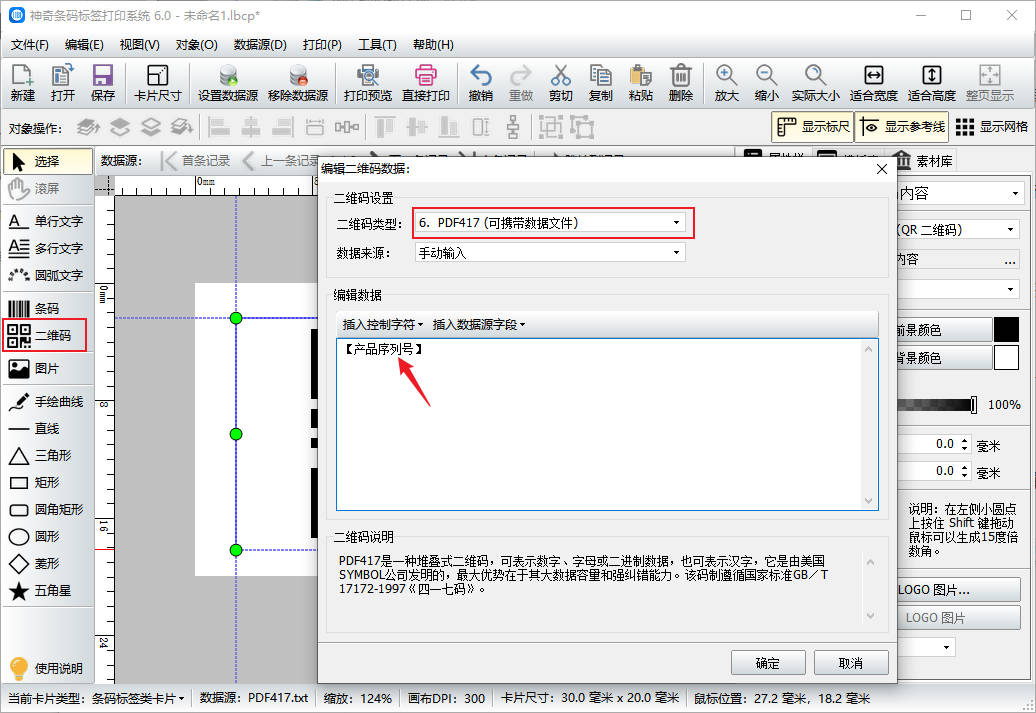The image size is (1036, 713).
Task: Select the 直线 line tool
Action: click(x=47, y=429)
